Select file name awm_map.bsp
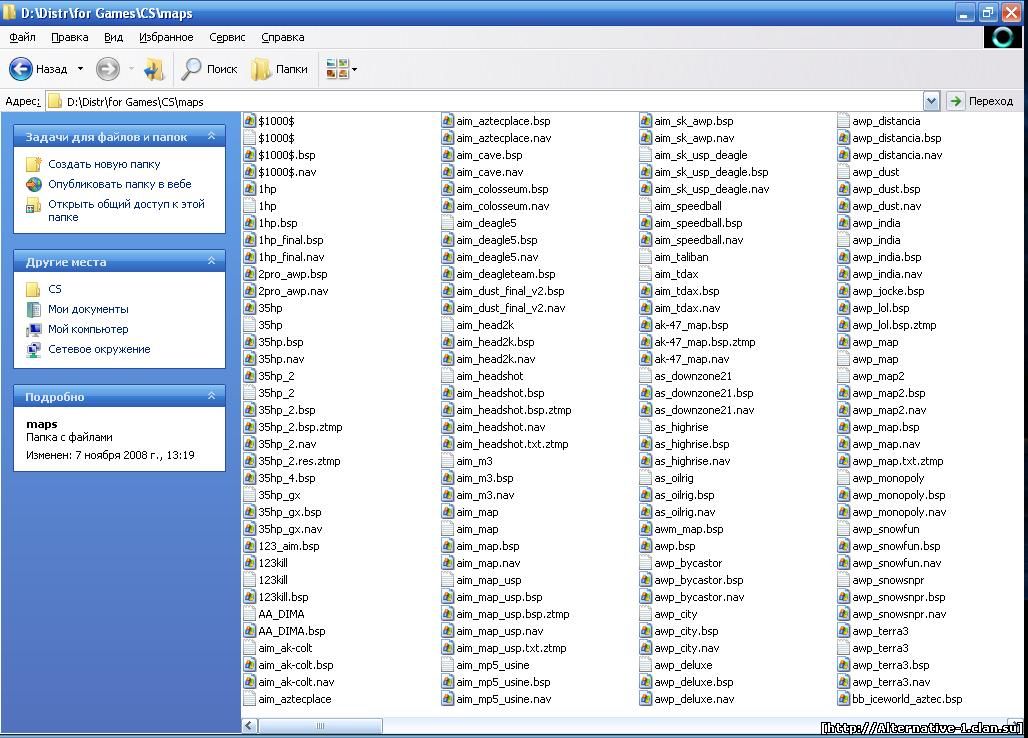The height and width of the screenshot is (738, 1028). [689, 529]
